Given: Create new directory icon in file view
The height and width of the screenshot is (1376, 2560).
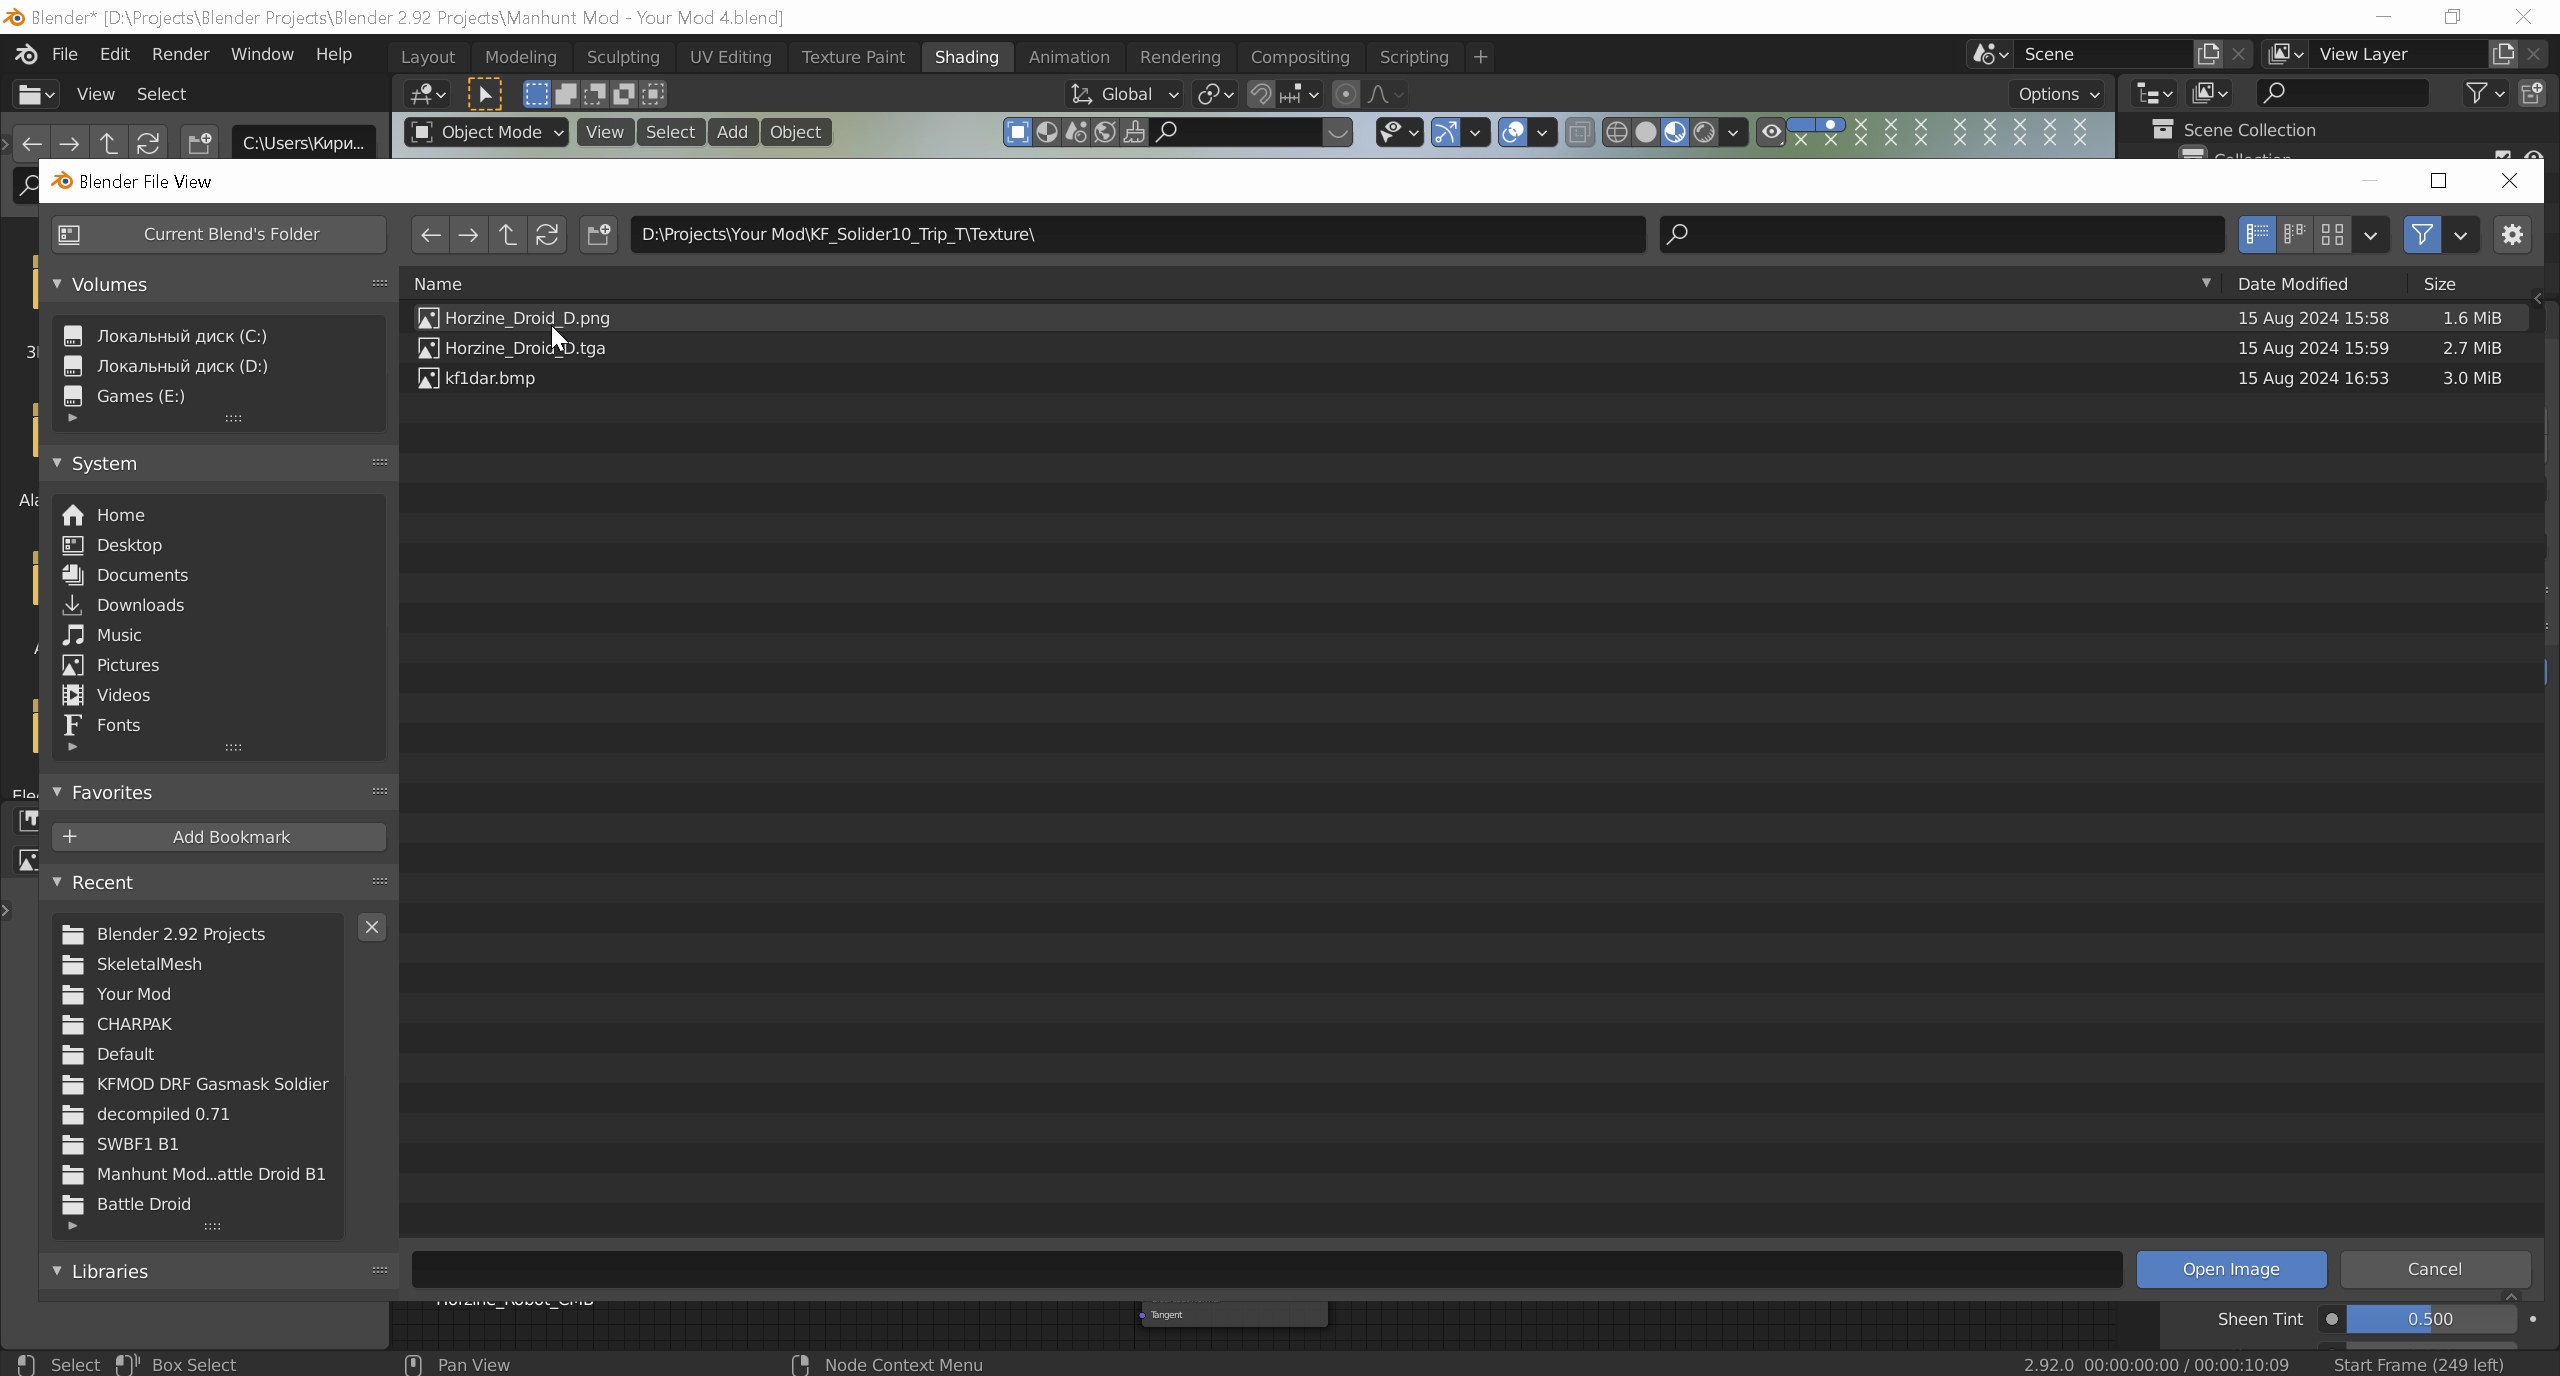Looking at the screenshot, I should 598,234.
